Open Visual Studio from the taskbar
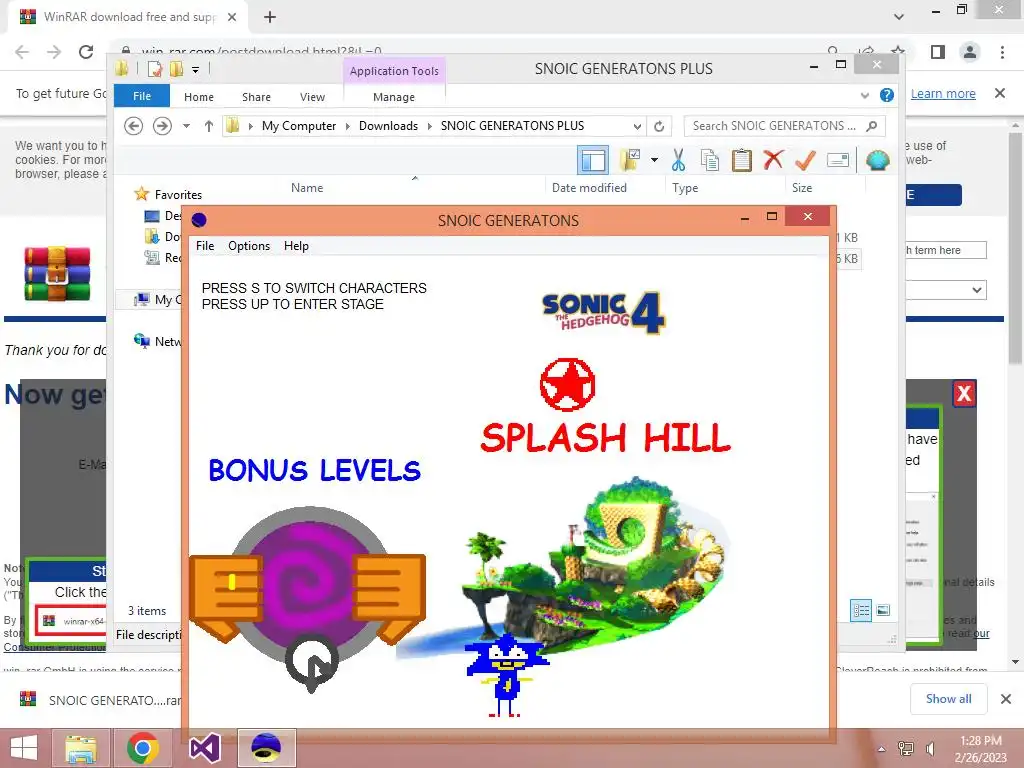Screen dimensions: 1024x768 coord(204,748)
